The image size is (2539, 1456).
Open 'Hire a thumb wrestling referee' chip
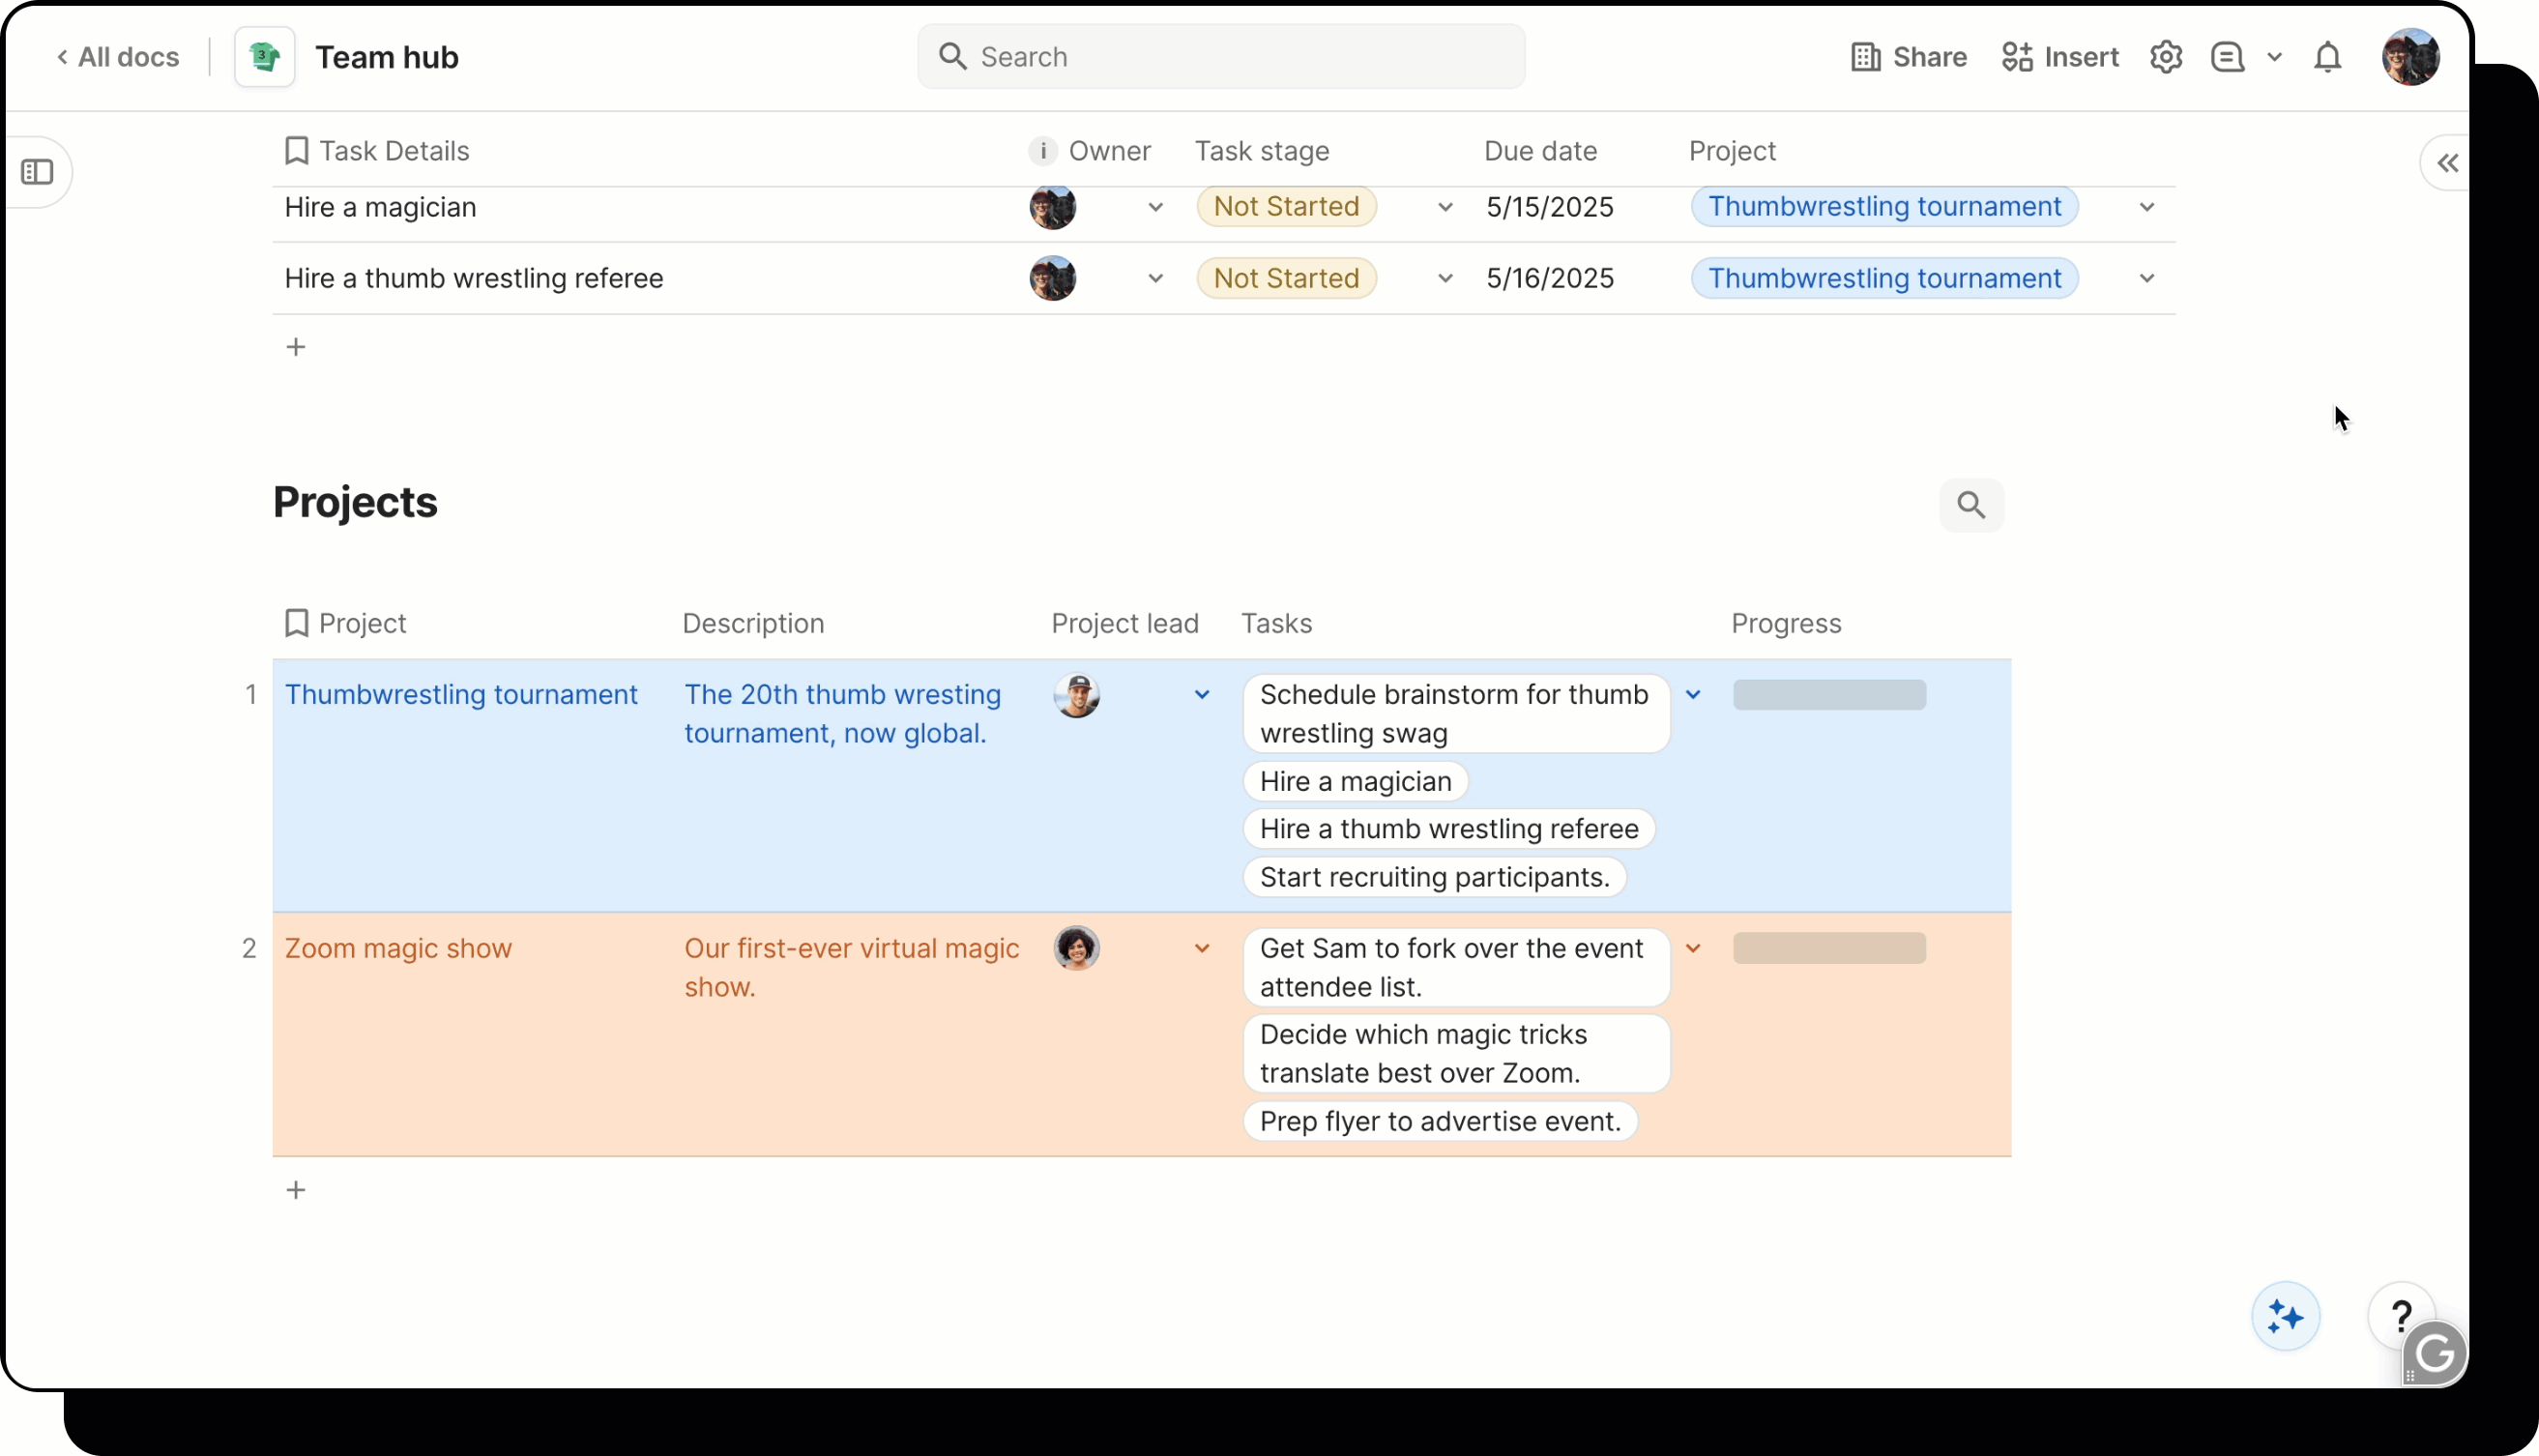click(x=1448, y=829)
